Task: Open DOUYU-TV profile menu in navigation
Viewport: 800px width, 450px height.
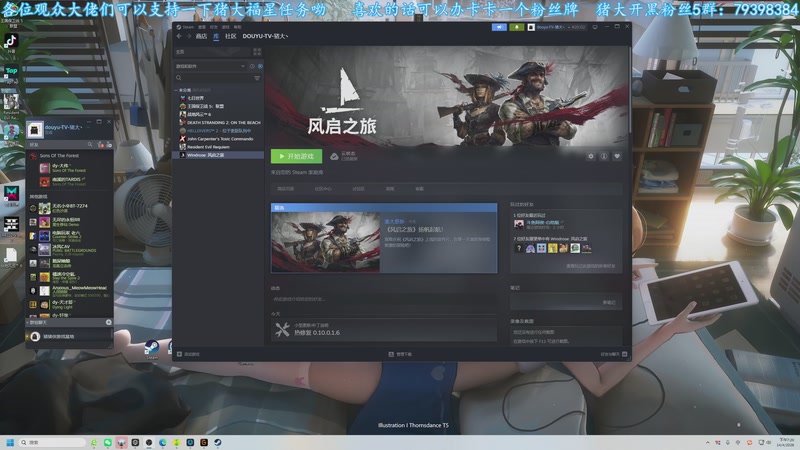Action: (x=265, y=36)
